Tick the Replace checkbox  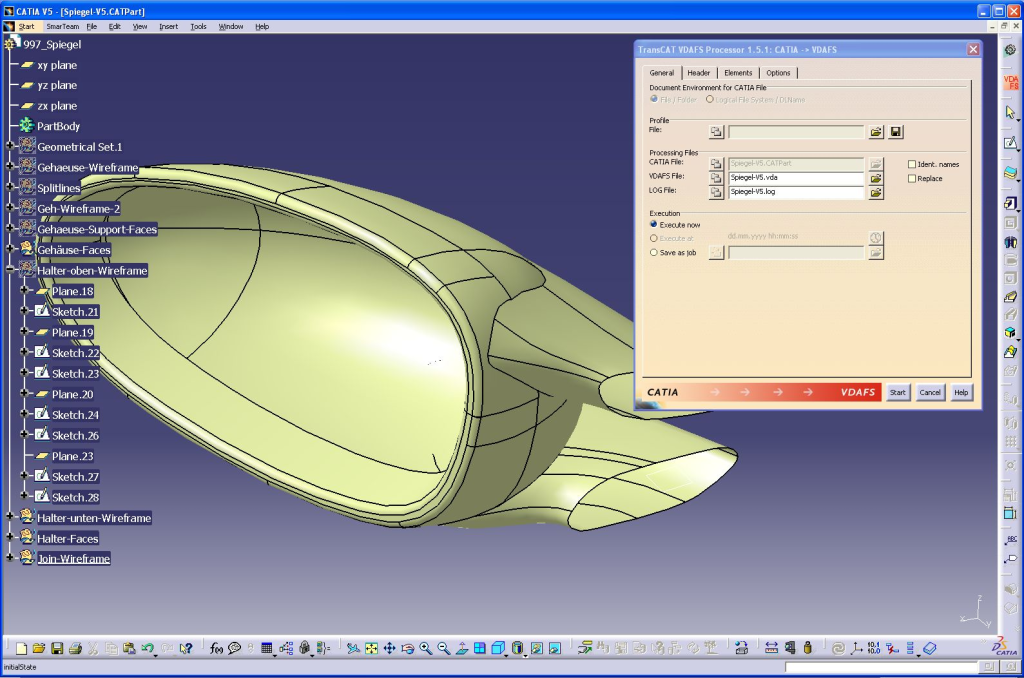click(x=912, y=179)
